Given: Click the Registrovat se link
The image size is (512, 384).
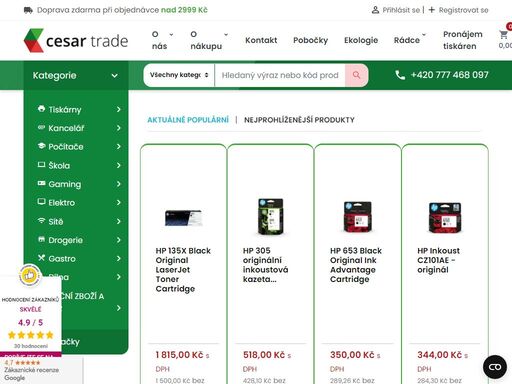Looking at the screenshot, I should [463, 10].
